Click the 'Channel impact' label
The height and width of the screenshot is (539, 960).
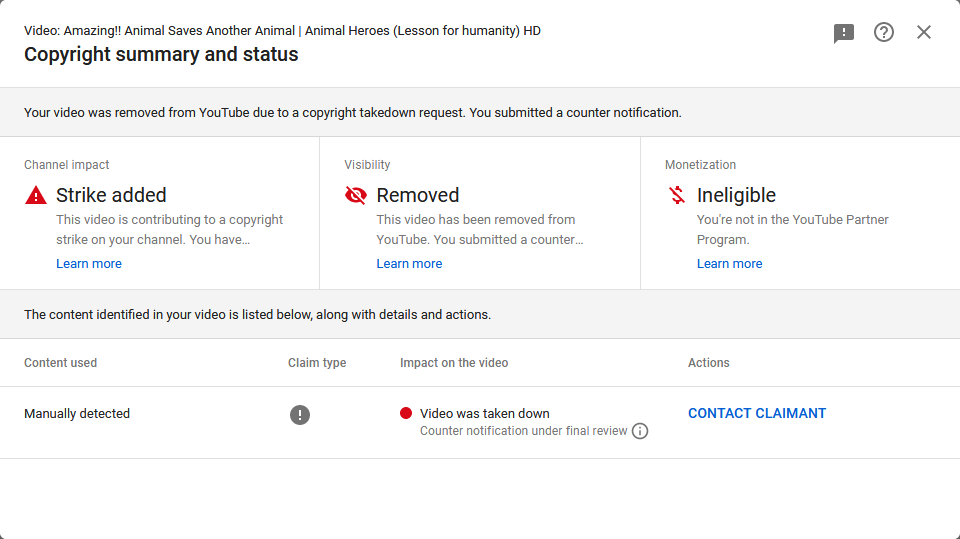(67, 165)
